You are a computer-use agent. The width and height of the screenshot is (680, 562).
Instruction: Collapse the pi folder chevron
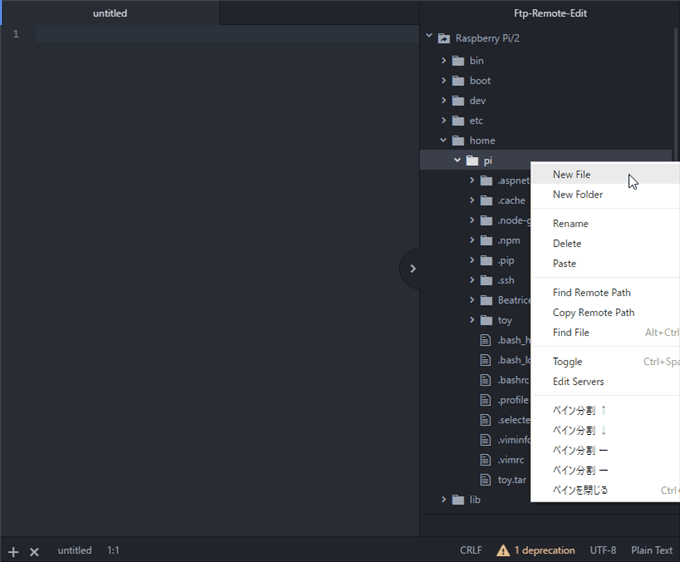click(457, 160)
